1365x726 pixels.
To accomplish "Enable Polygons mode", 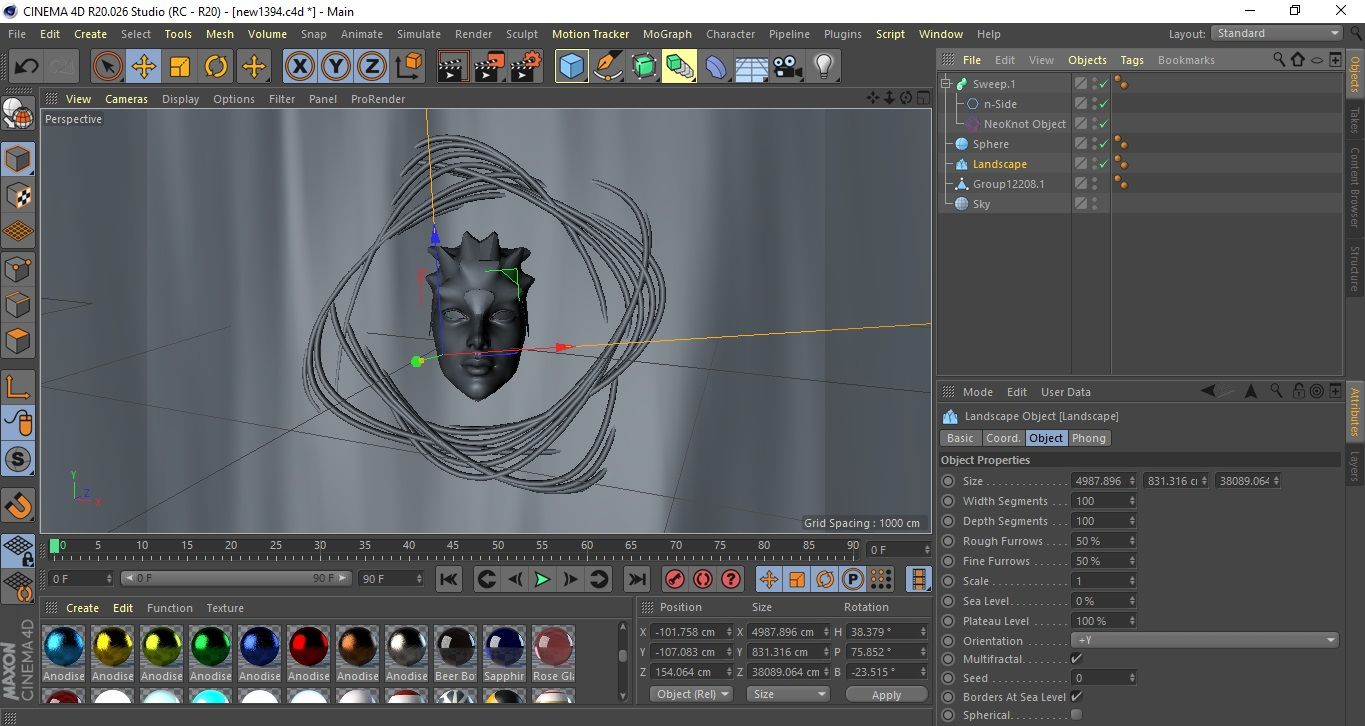I will pyautogui.click(x=18, y=341).
